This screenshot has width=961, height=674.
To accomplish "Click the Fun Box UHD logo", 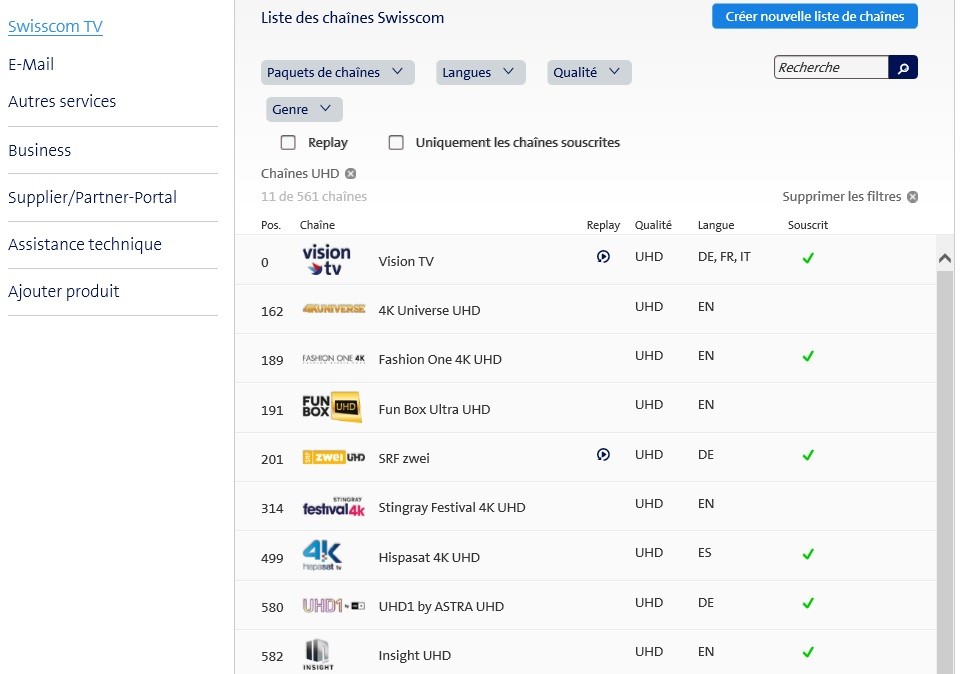I will (x=332, y=408).
